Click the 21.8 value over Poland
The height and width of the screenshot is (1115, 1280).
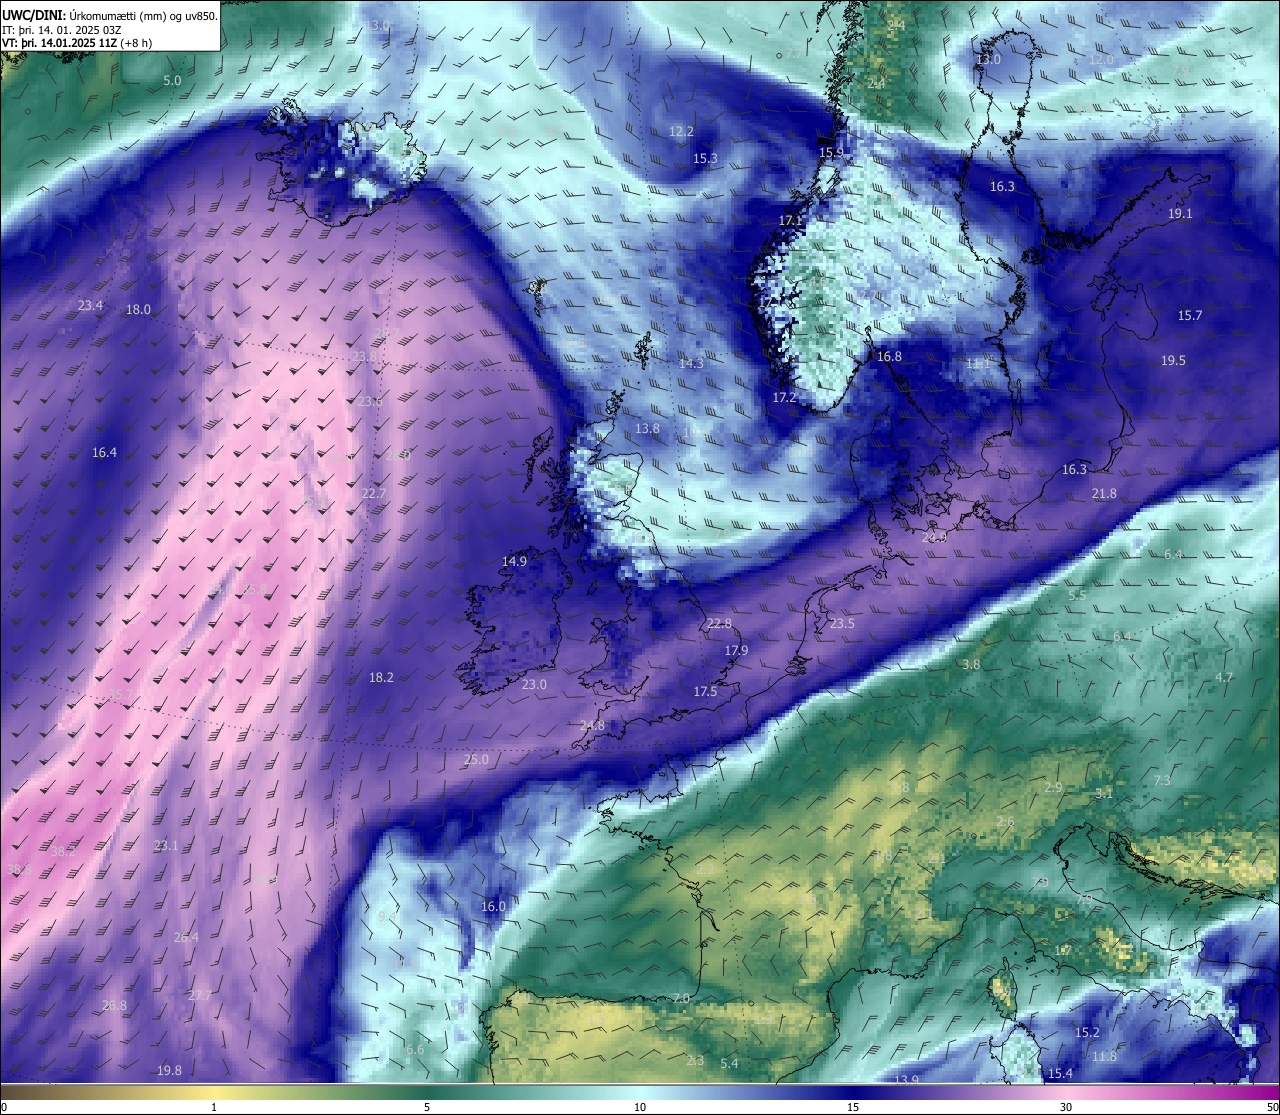click(x=1104, y=493)
